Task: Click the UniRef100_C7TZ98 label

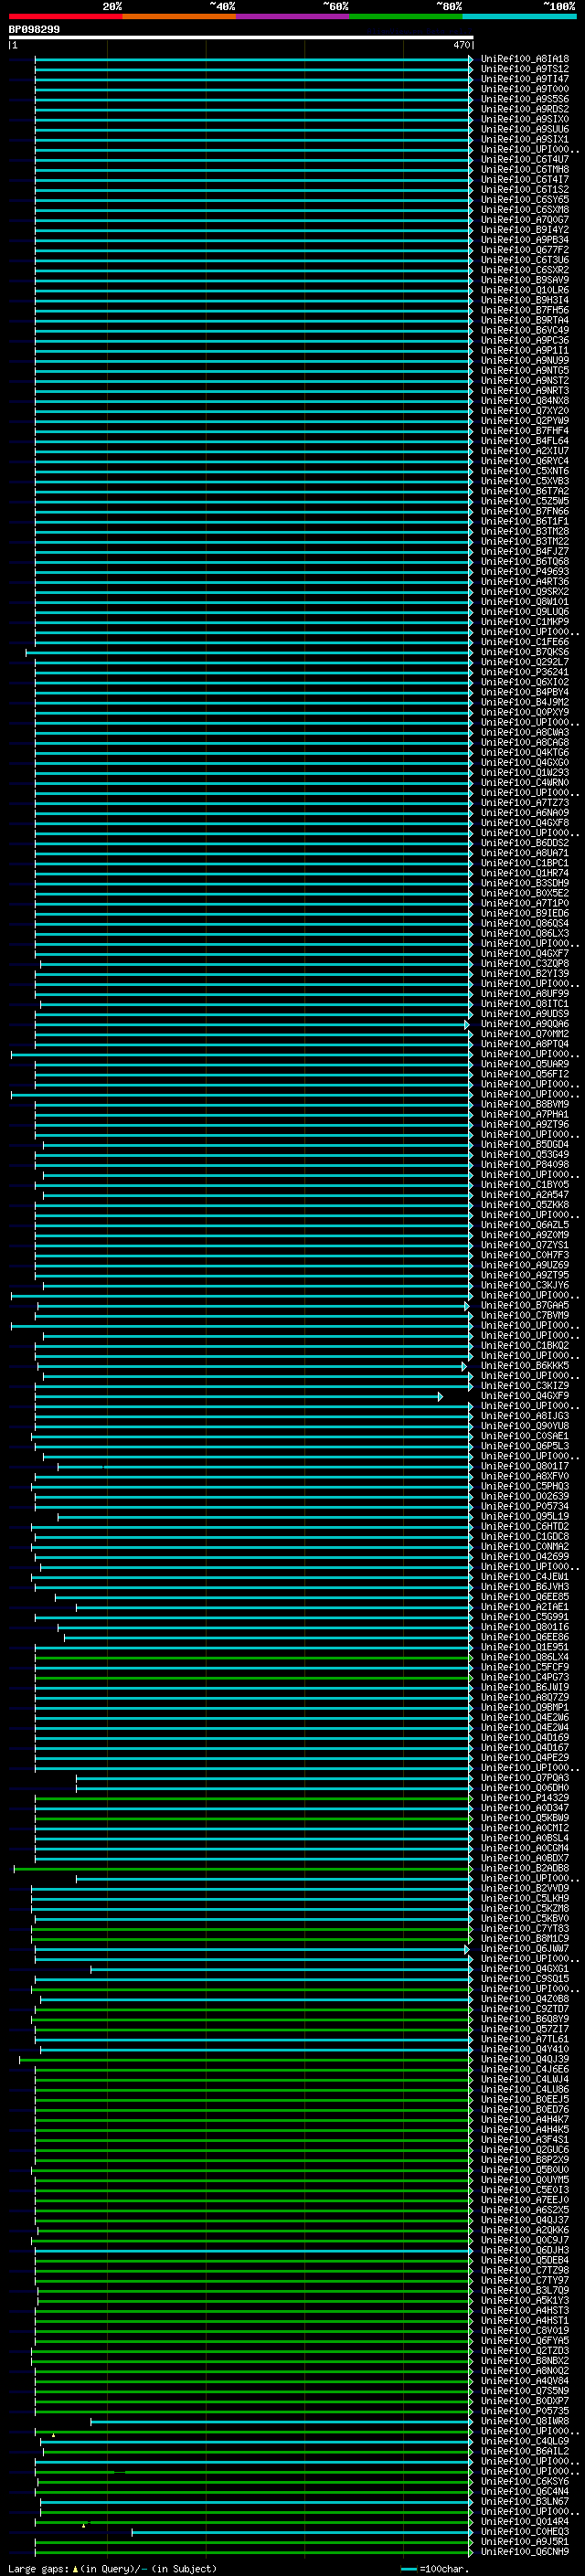Action: point(525,2271)
